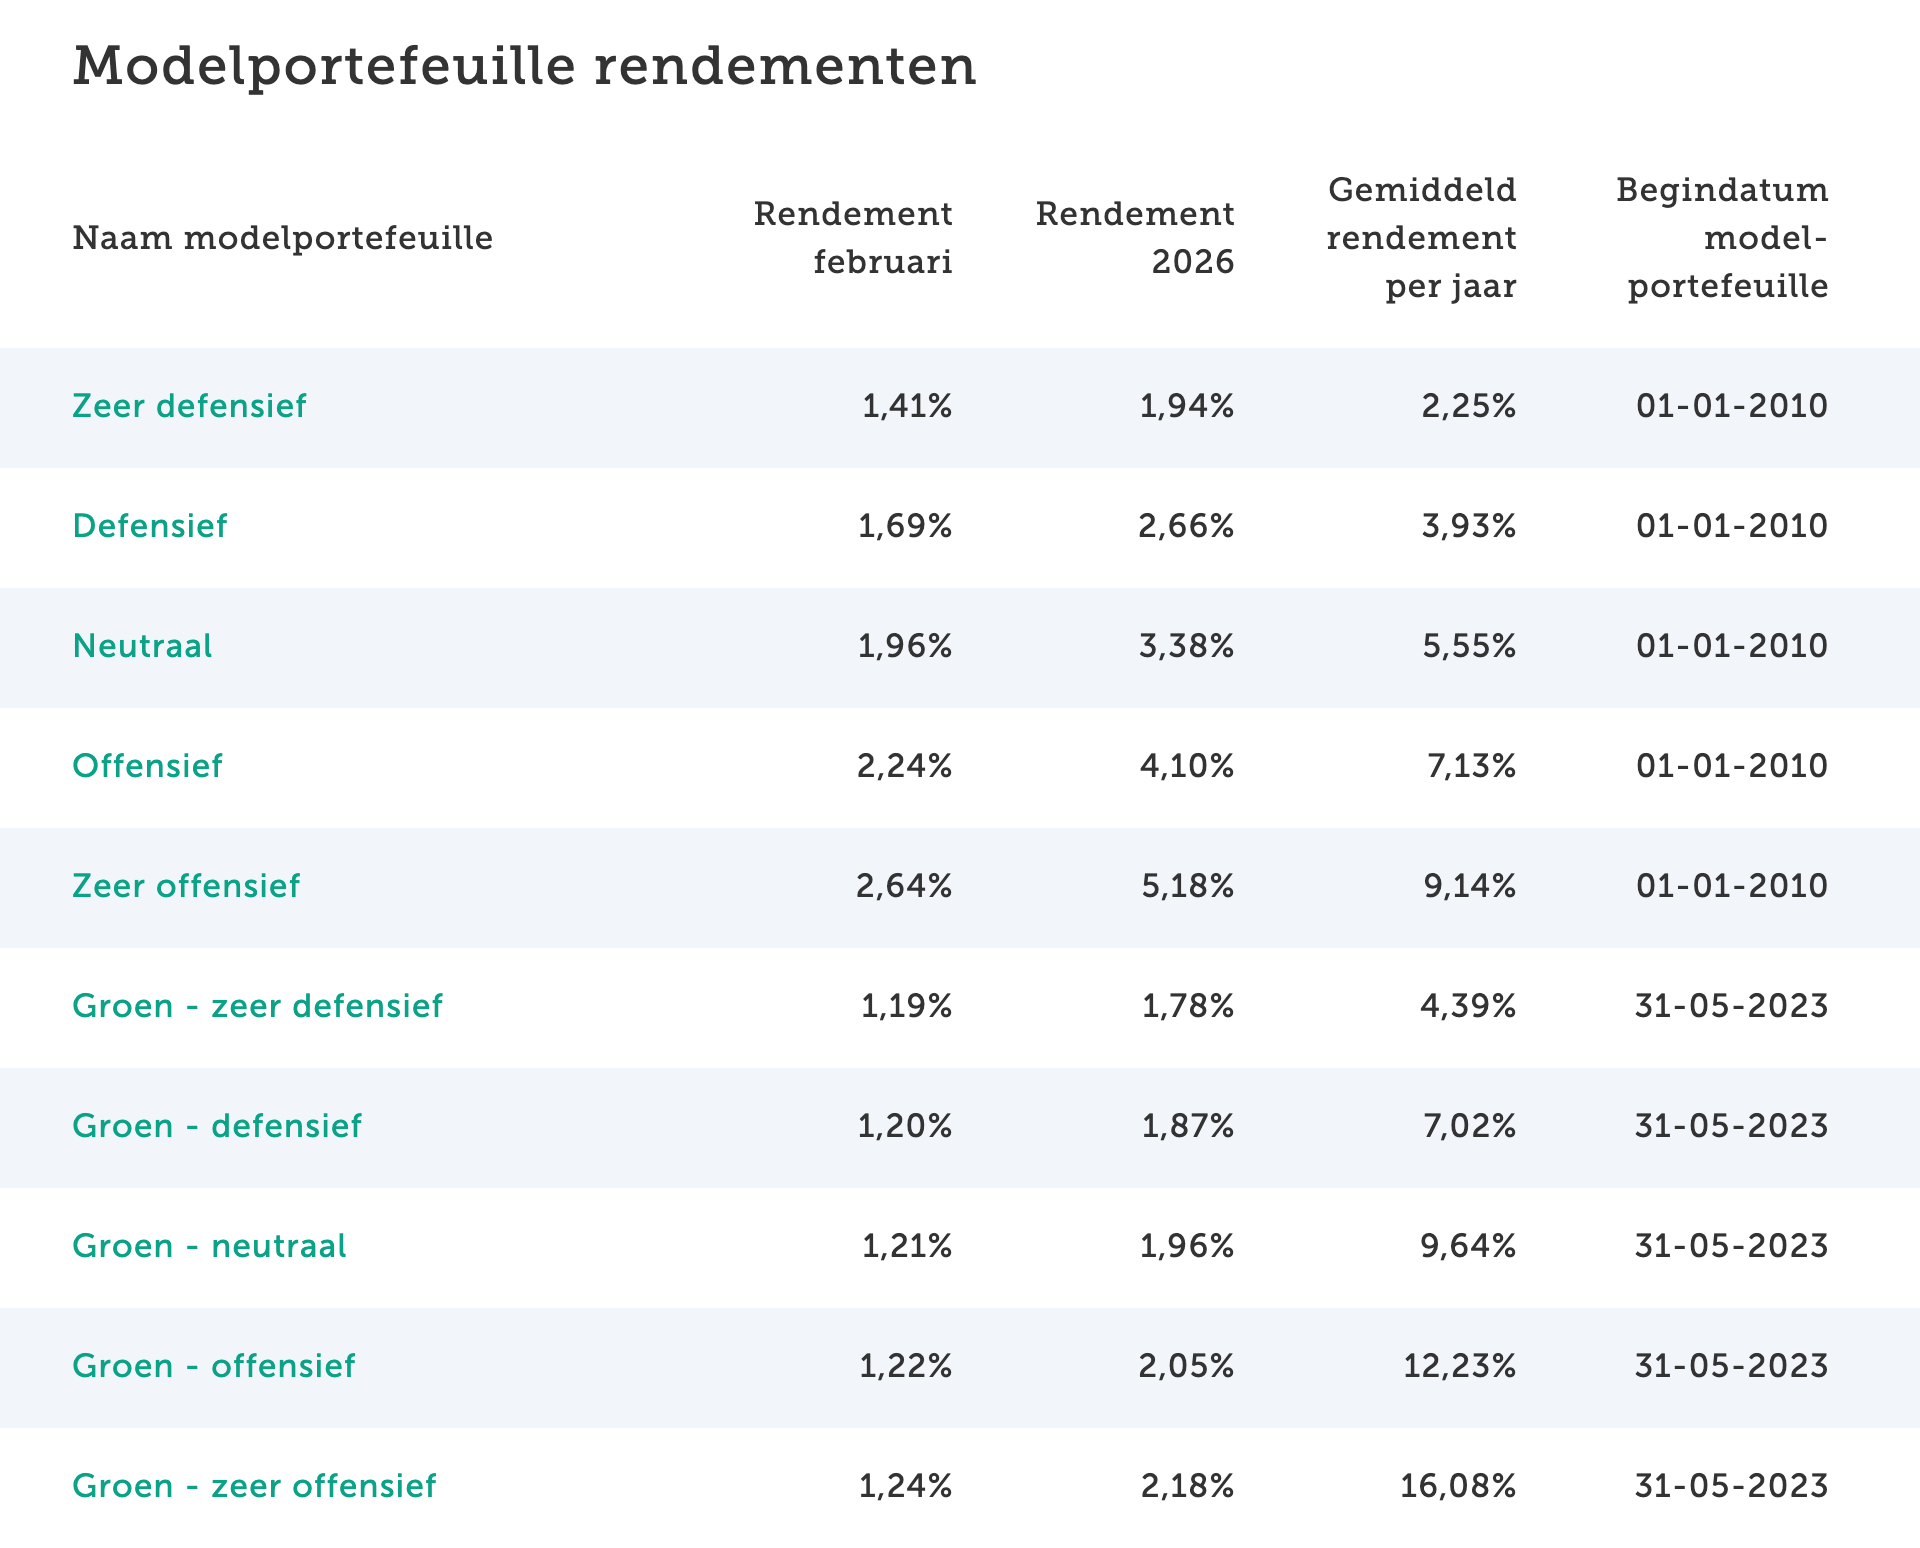The image size is (1920, 1548).
Task: Click the 3,38% return 2026 value
Action: click(1186, 646)
